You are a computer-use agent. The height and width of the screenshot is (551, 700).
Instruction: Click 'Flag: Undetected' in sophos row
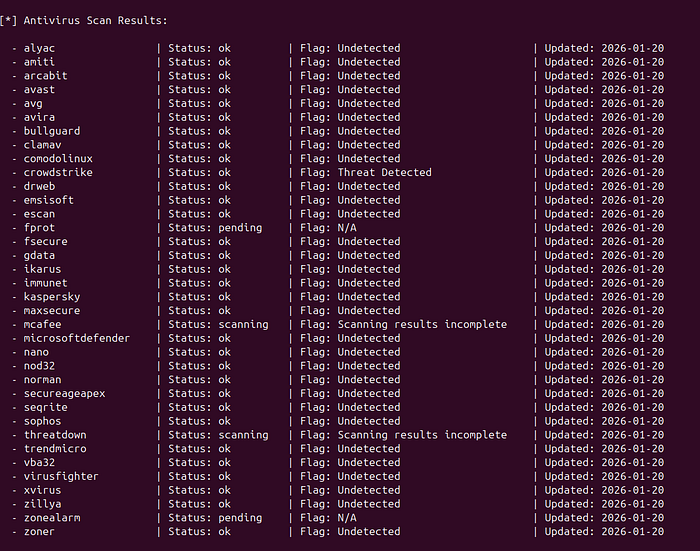tap(350, 422)
